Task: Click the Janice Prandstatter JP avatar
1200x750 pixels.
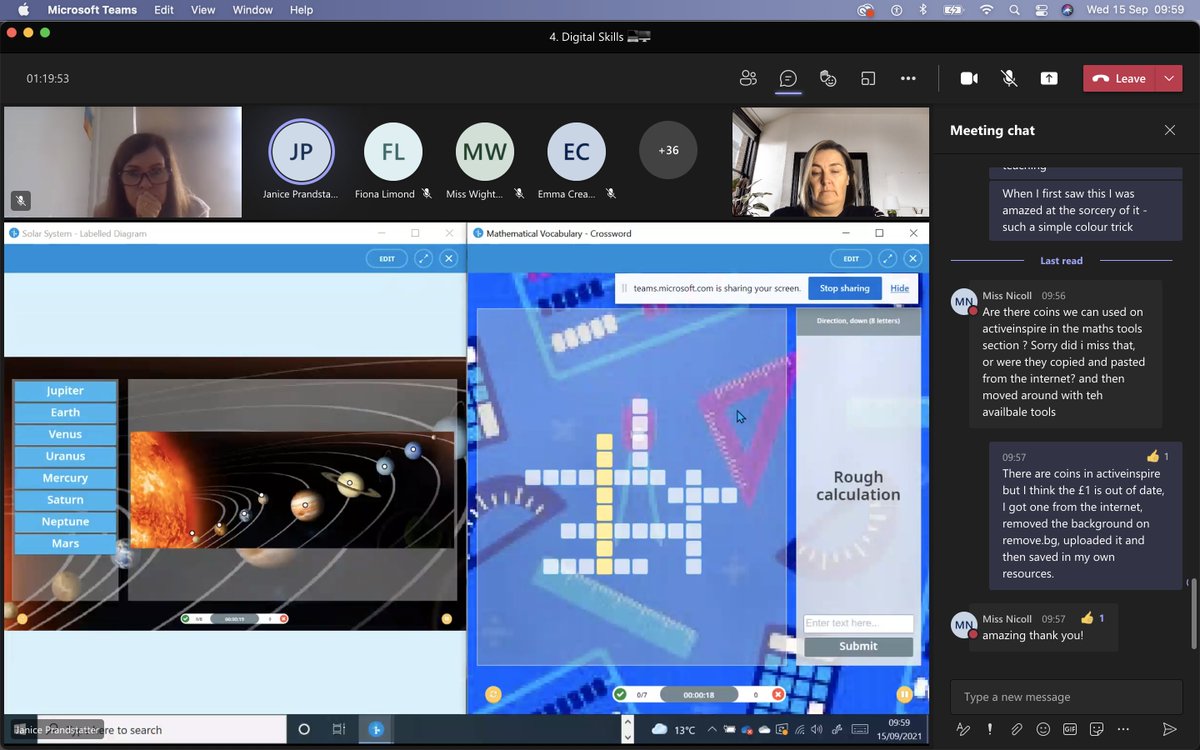Action: point(301,152)
